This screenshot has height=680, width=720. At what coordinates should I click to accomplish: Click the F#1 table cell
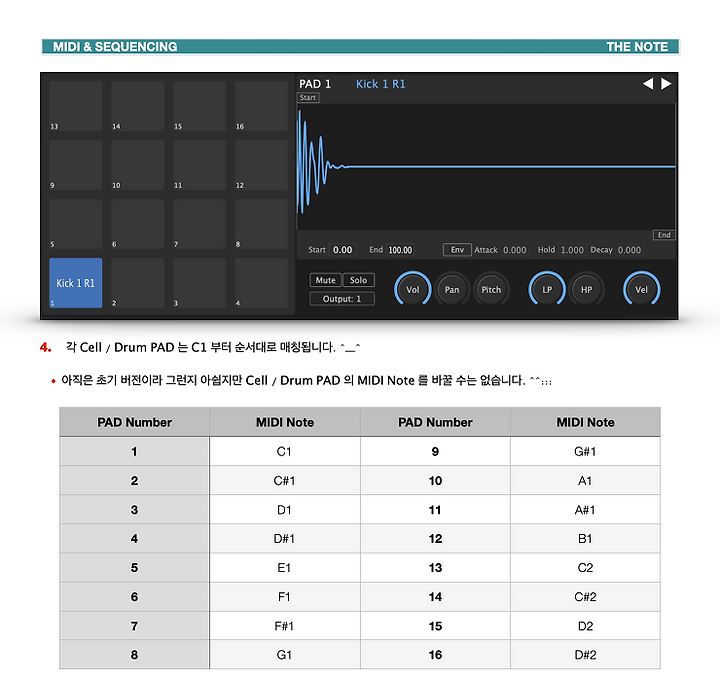[x=285, y=626]
